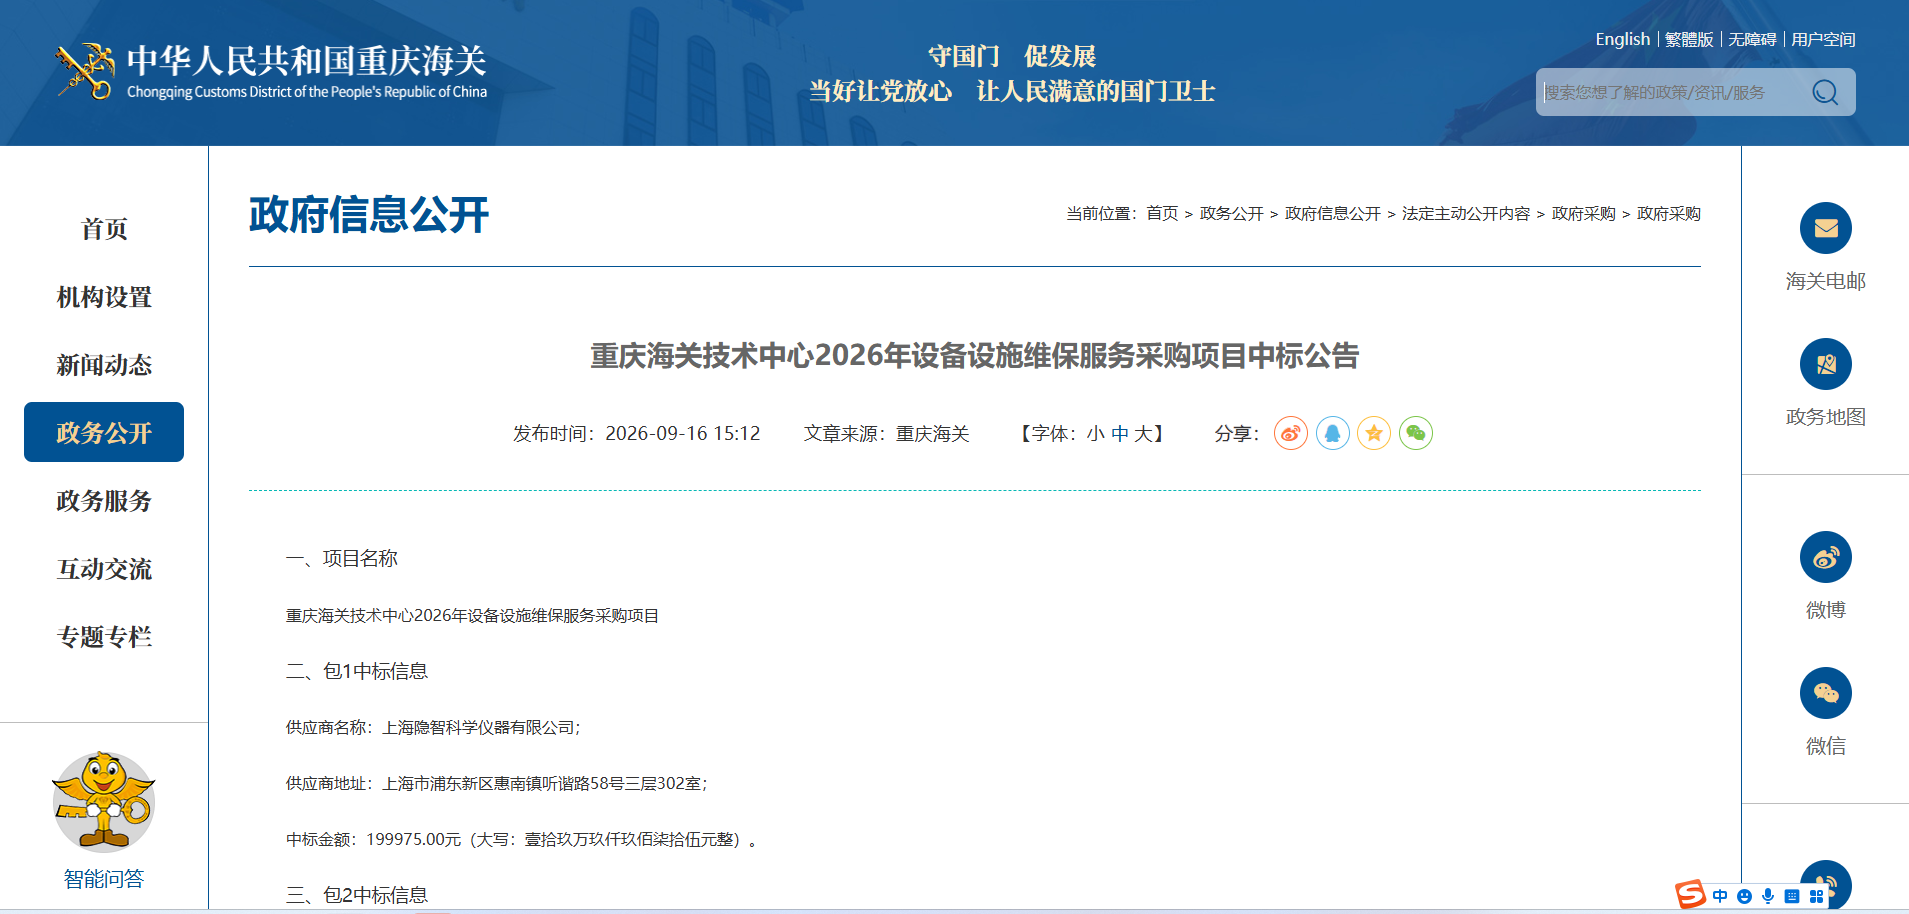Open the 微信 sidebar icon
The image size is (1909, 914).
point(1826,693)
